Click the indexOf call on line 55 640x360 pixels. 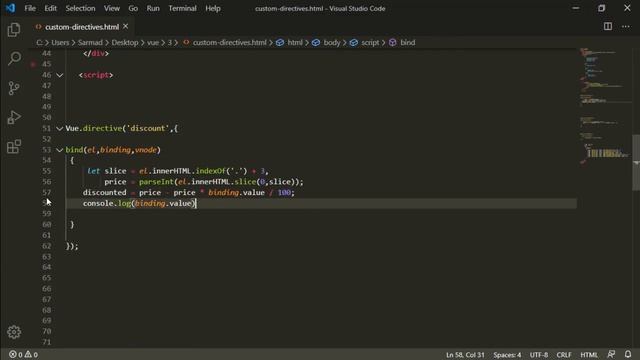[x=210, y=171]
